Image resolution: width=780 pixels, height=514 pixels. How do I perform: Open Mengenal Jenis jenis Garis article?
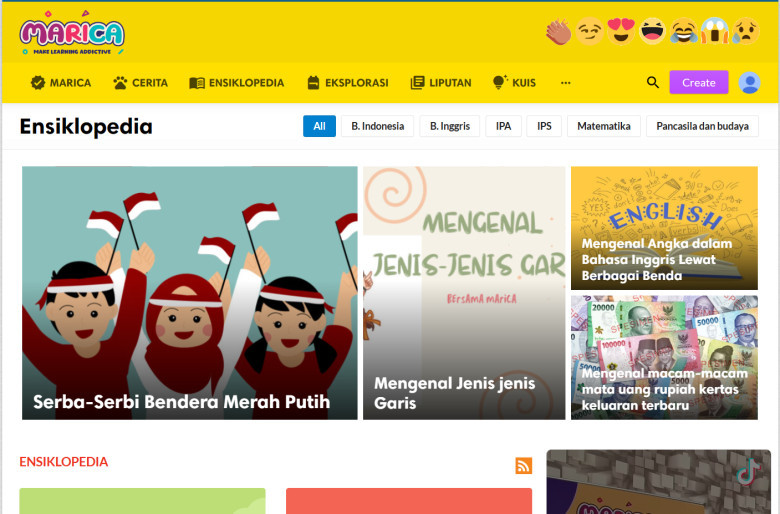464,293
